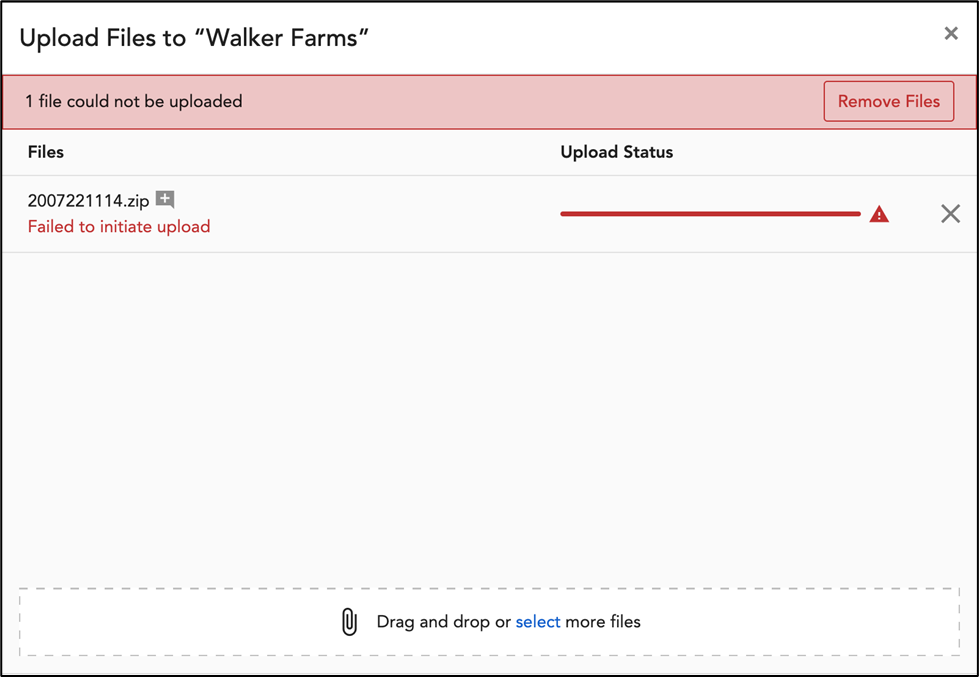Close the Upload Files dialog
The image size is (979, 677).
click(951, 34)
